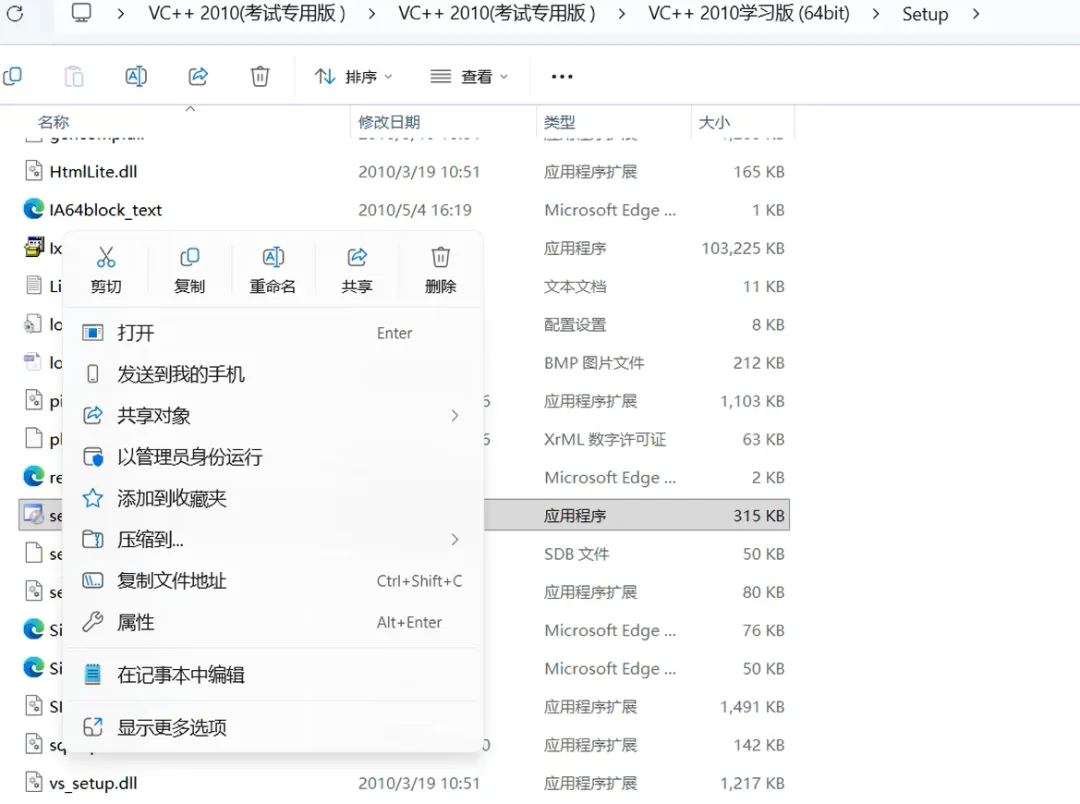Click the toolbar share icon
The width and height of the screenshot is (1080, 804).
[198, 76]
